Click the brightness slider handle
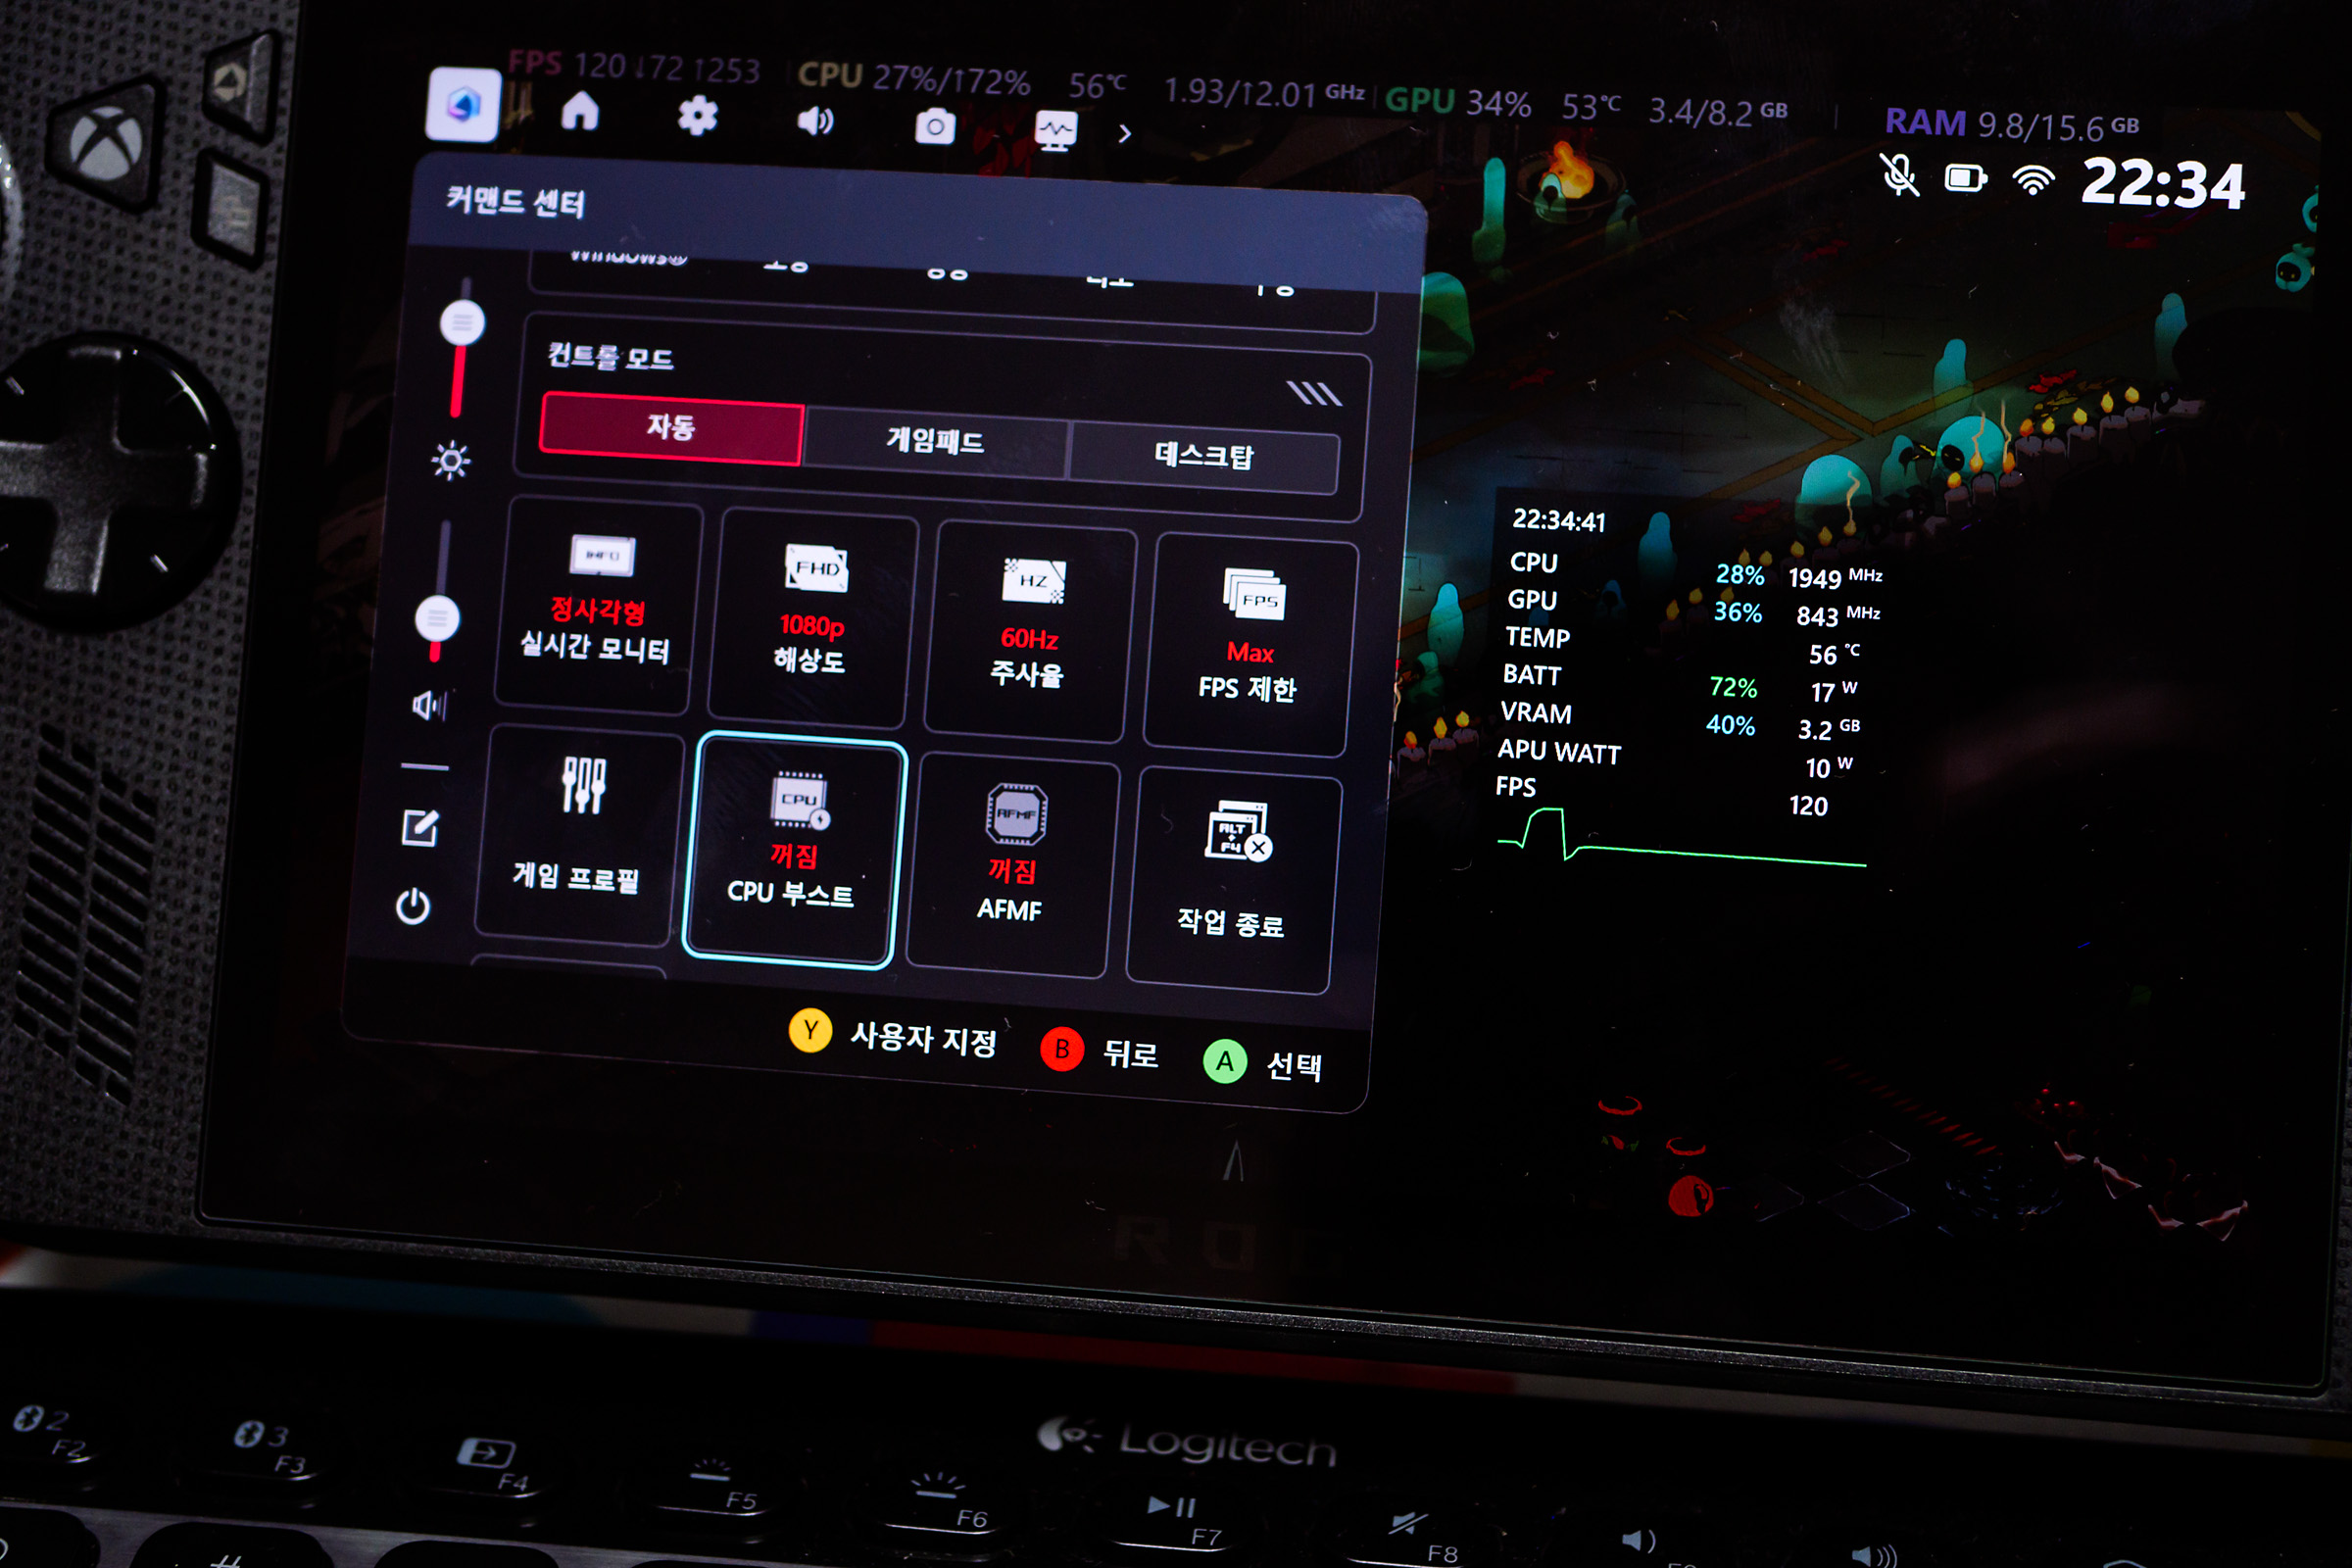Viewport: 2352px width, 1568px height. [x=462, y=323]
